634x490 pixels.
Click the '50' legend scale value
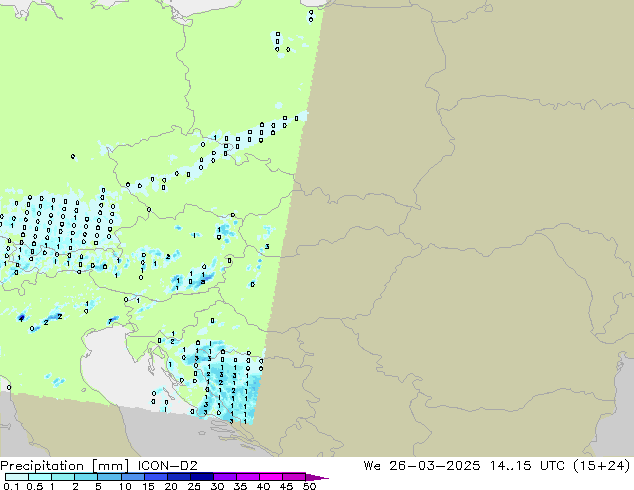[309, 486]
